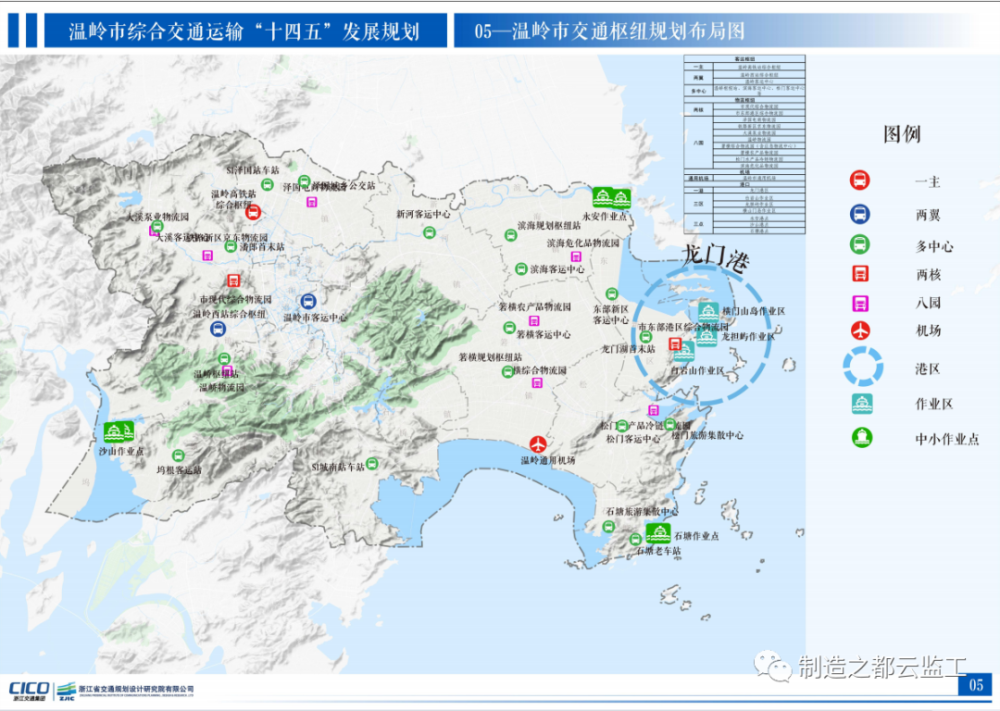Click the teal 作业区 ship icon in the legend
1000x711 pixels.
click(862, 404)
